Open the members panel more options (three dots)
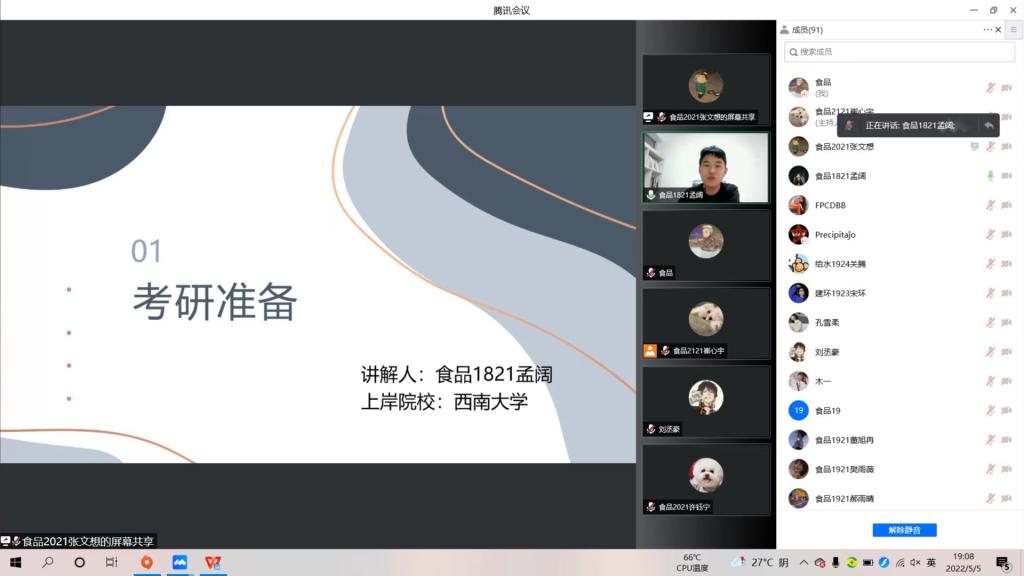This screenshot has height=576, width=1024. [x=987, y=29]
